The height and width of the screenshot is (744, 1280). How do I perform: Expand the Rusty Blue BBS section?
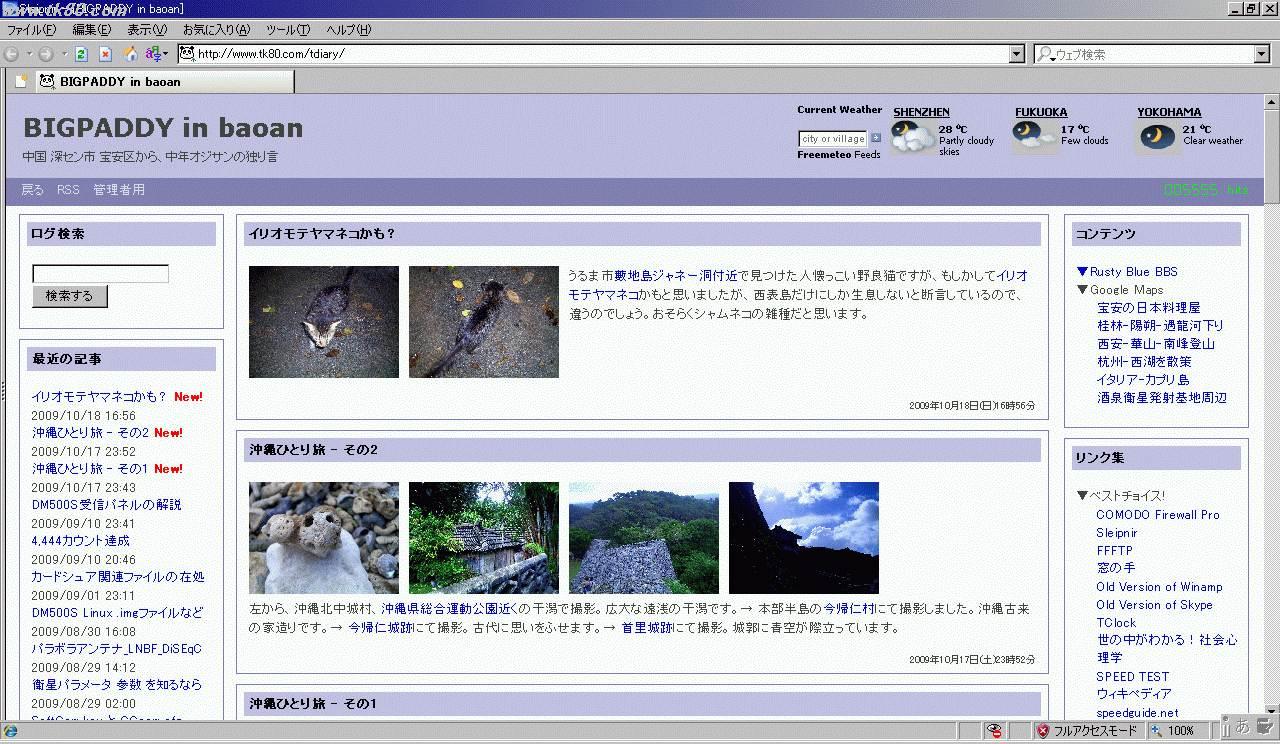tap(1081, 271)
